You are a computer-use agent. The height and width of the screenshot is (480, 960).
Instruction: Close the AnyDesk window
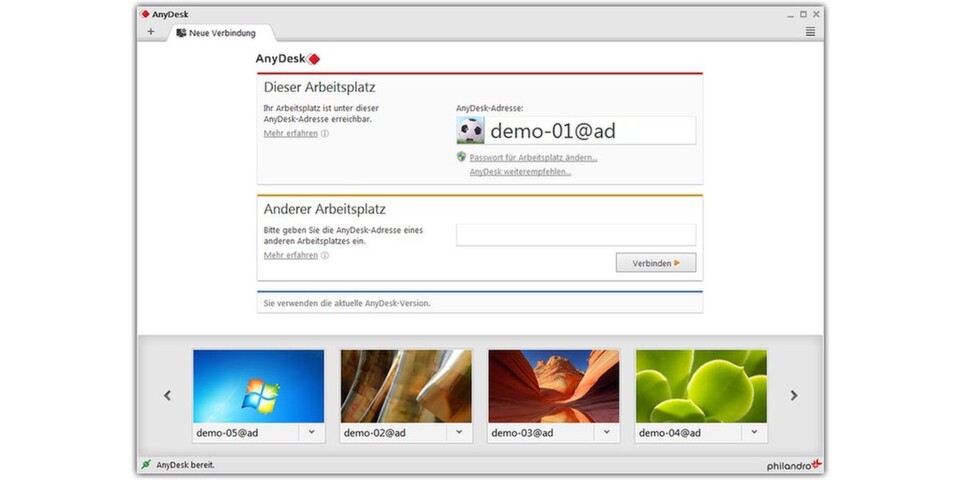coord(816,14)
